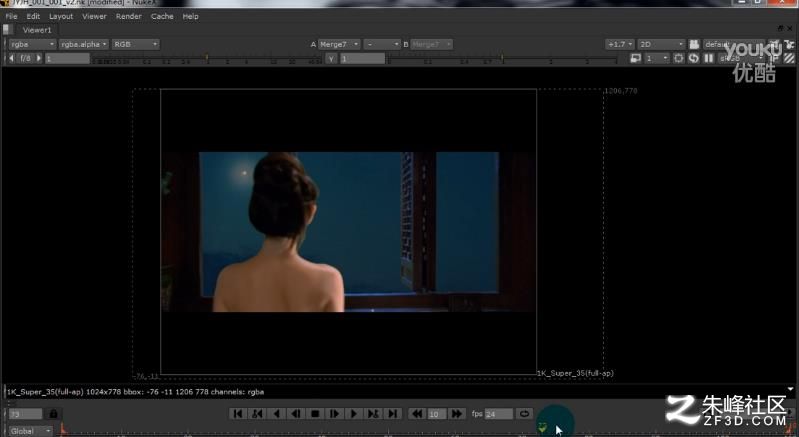Toggle the Y gamma button
Screen dimensions: 799x437
click(331, 59)
